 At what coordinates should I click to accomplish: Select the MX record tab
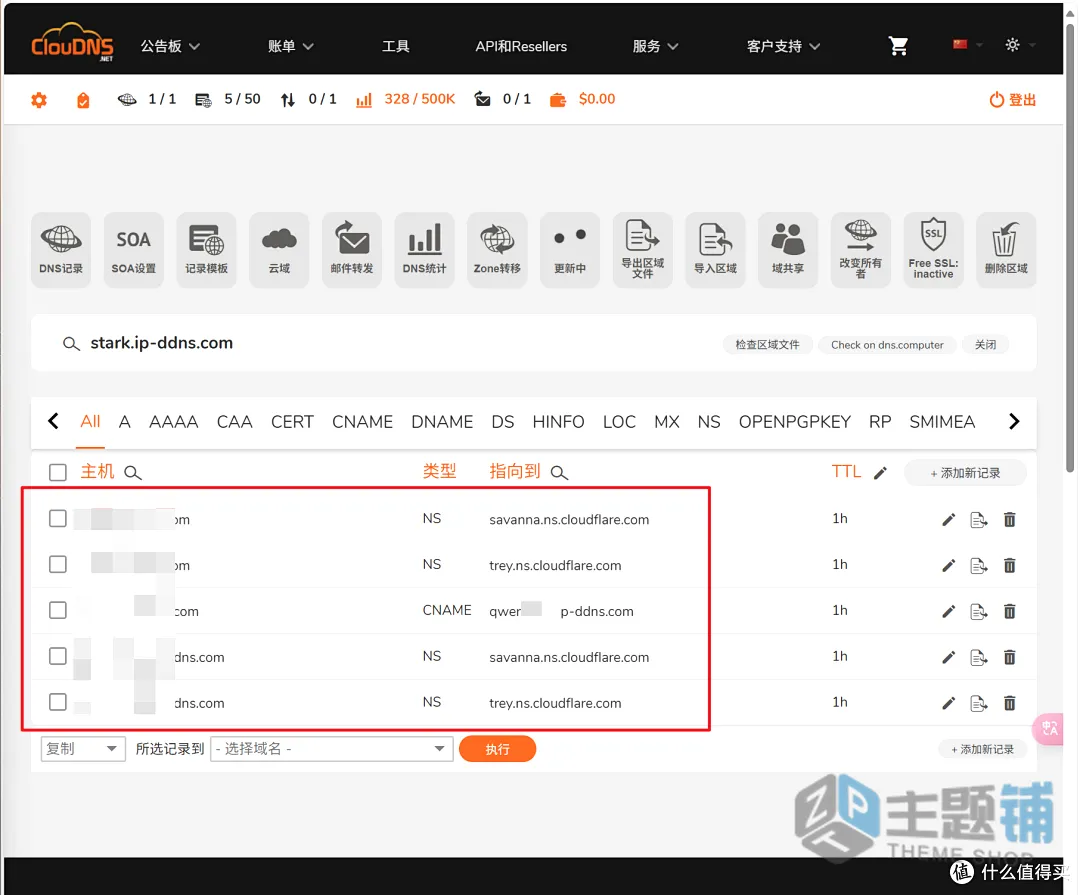[667, 422]
